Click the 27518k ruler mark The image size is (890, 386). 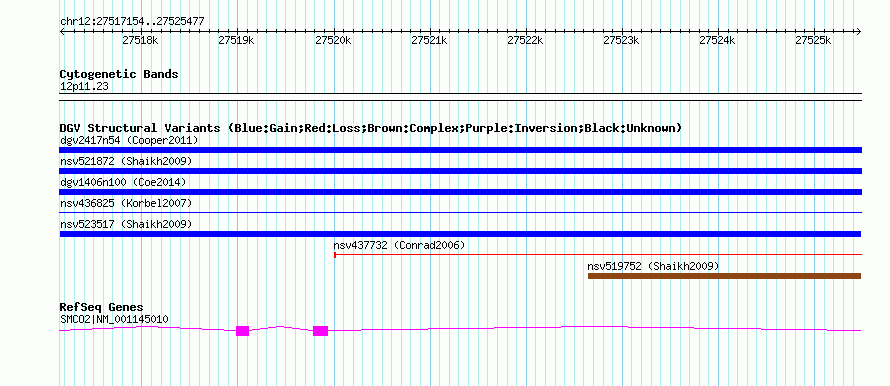[x=141, y=40]
